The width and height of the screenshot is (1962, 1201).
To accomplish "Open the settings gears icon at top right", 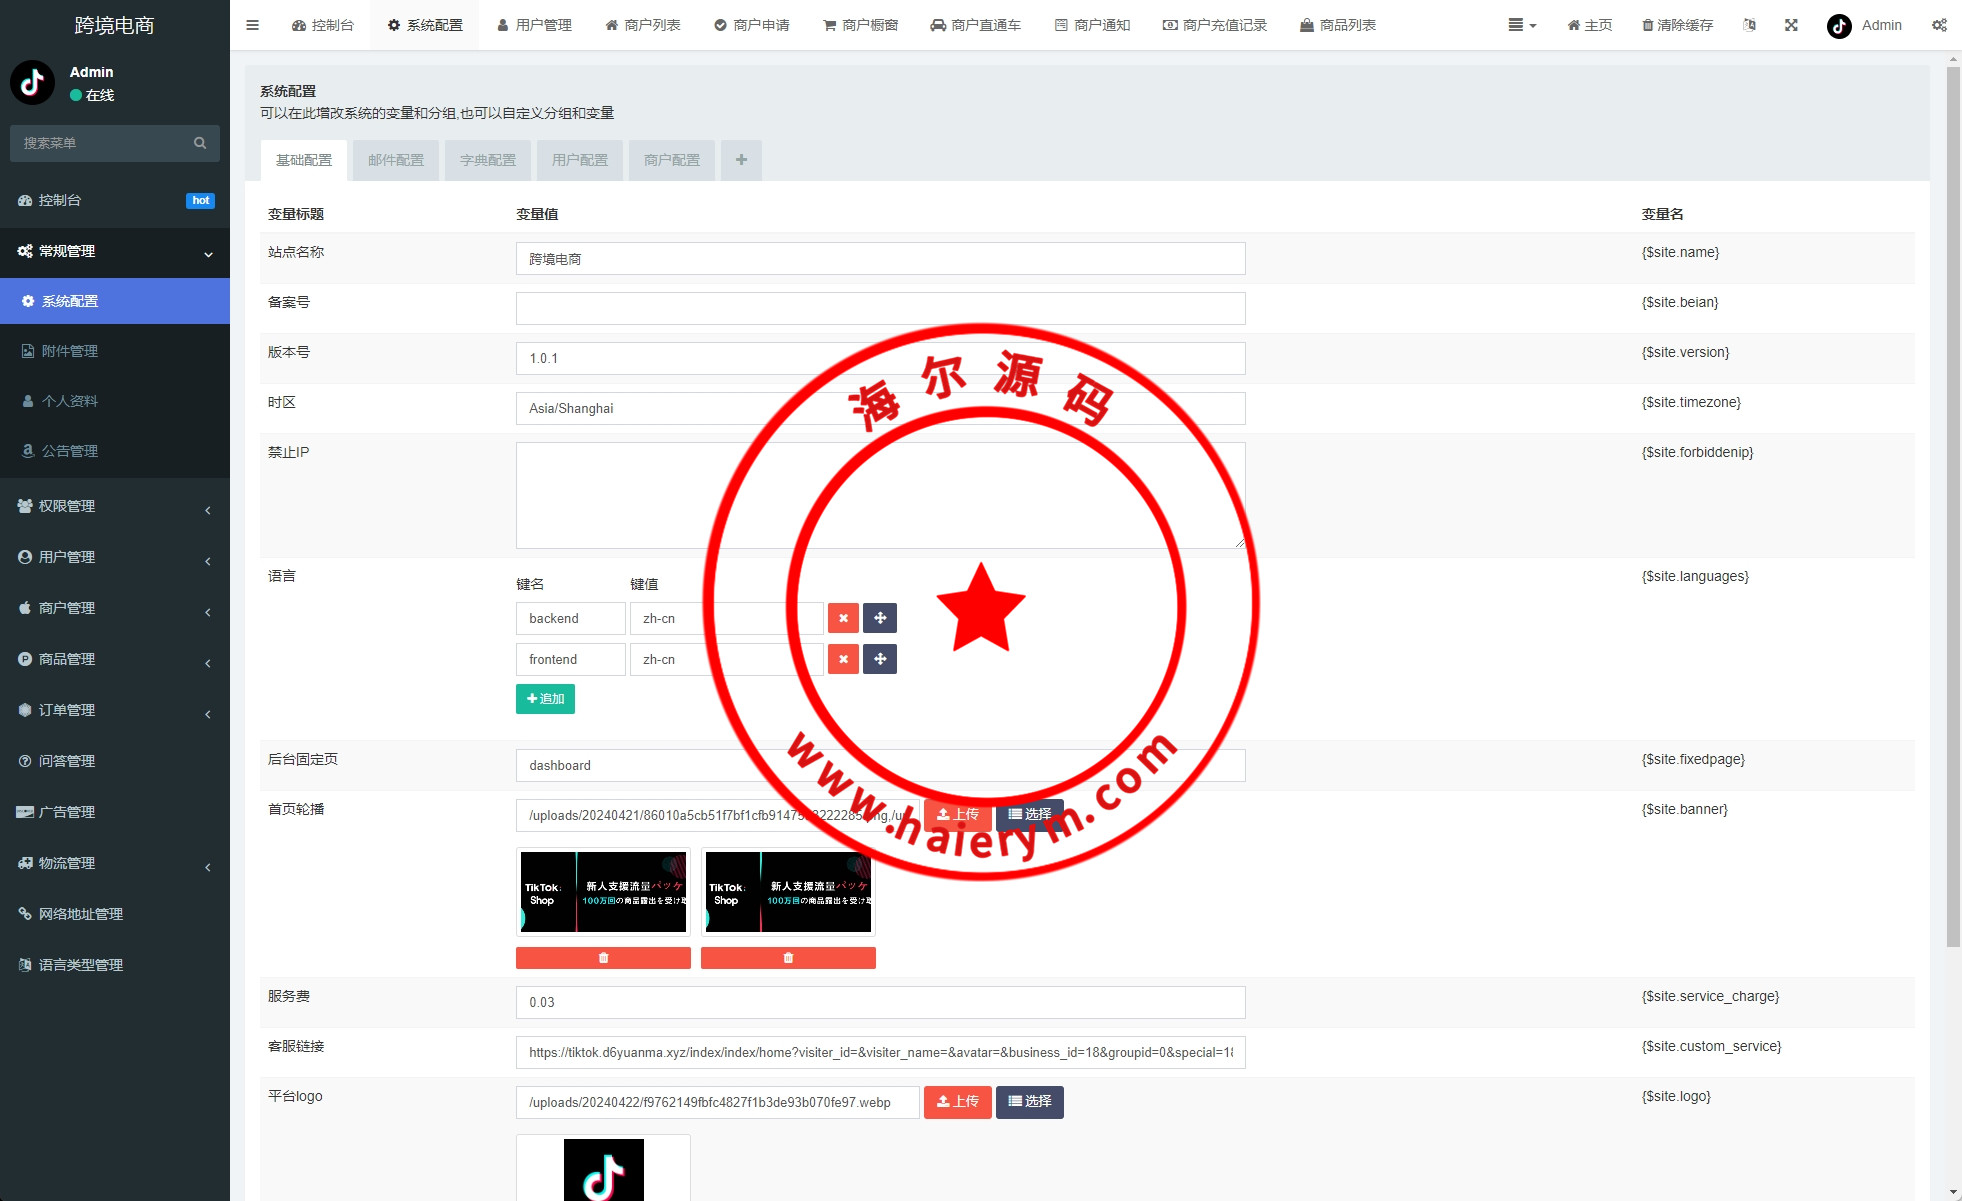I will tap(1939, 25).
